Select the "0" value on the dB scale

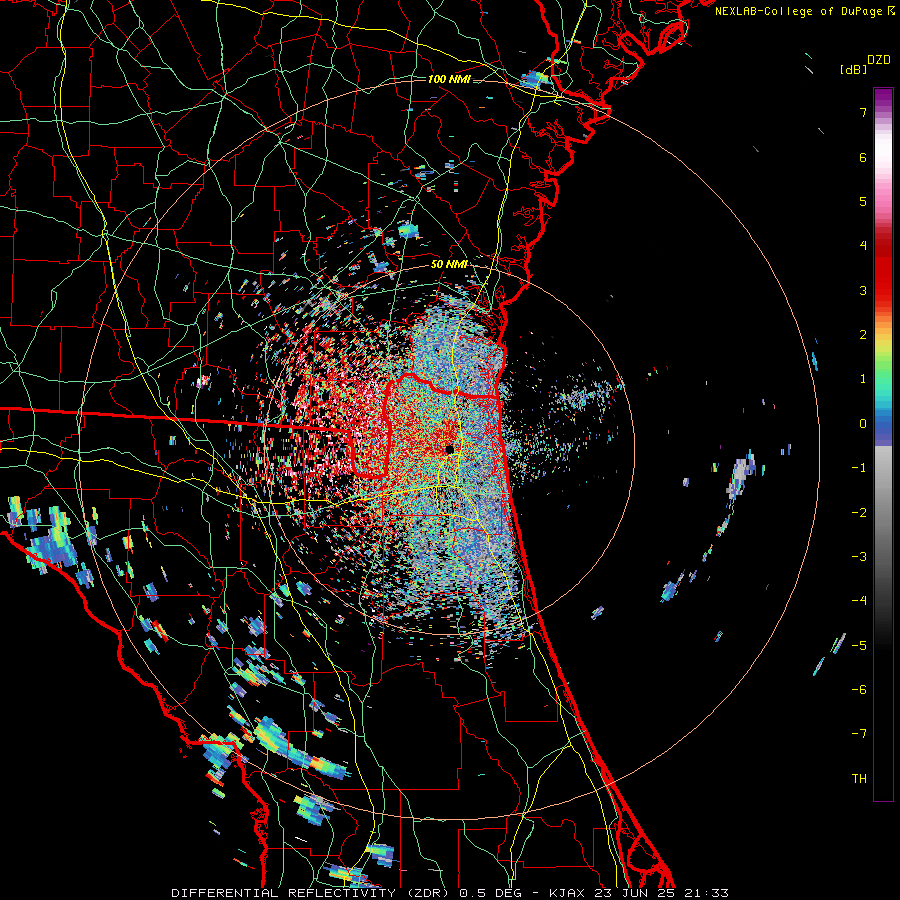click(863, 424)
